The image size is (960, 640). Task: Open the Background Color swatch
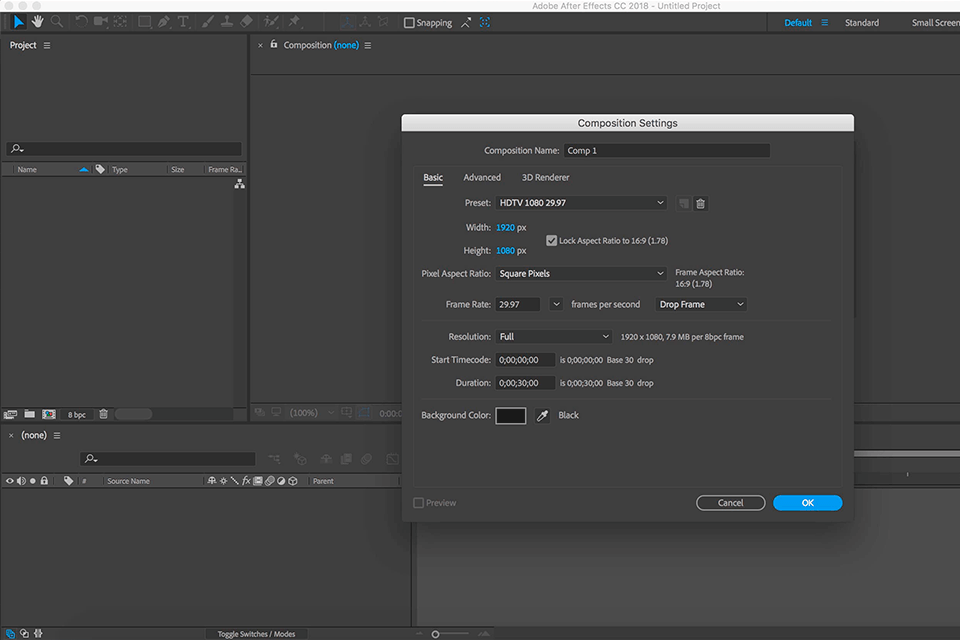[510, 415]
